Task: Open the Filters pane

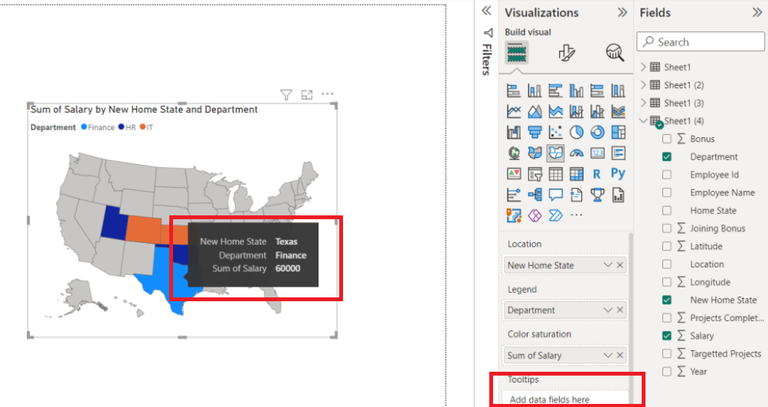Action: (x=487, y=53)
